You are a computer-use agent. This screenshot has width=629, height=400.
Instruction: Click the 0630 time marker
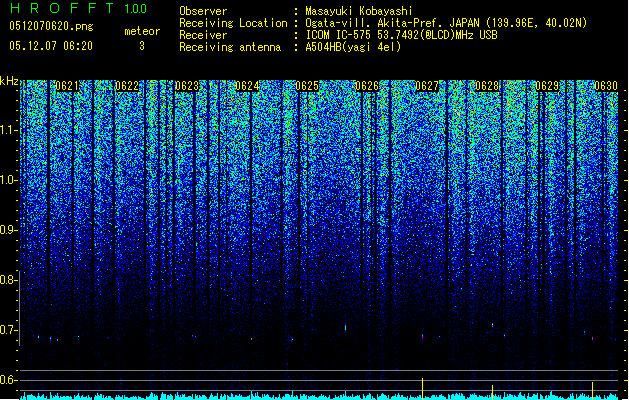point(606,86)
